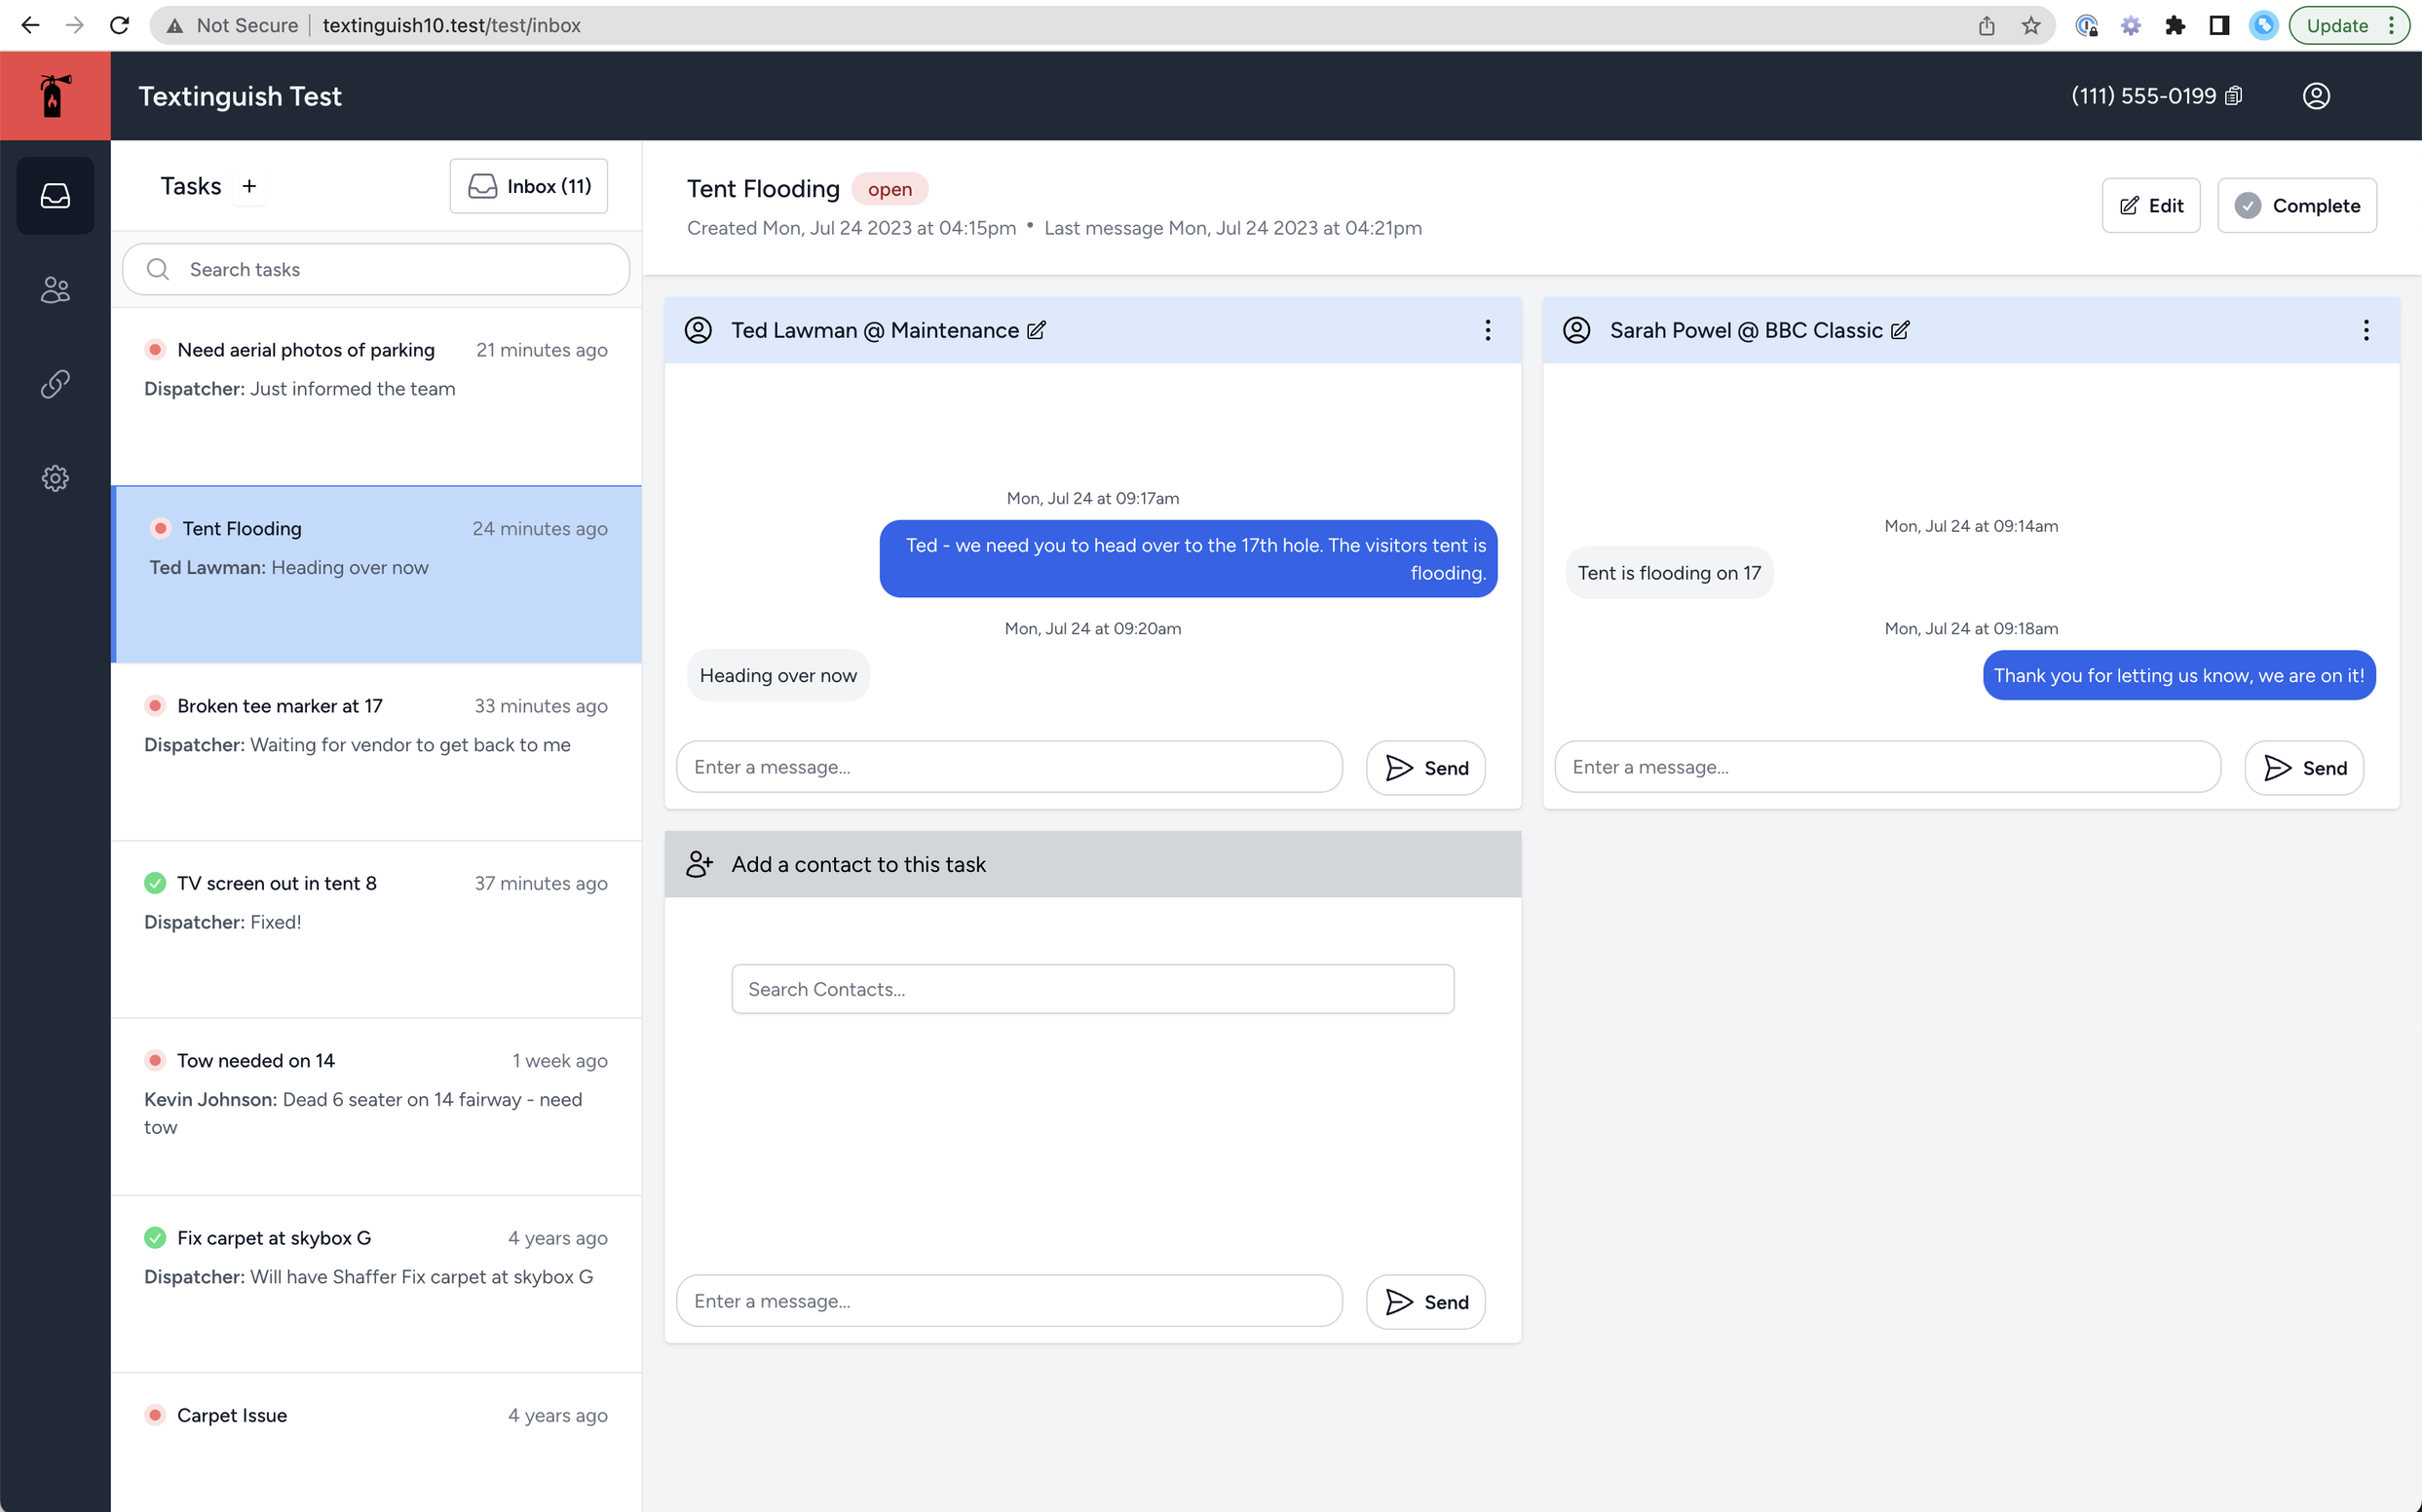Click the link icon in sidebar
The width and height of the screenshot is (2422, 1512).
click(x=55, y=384)
